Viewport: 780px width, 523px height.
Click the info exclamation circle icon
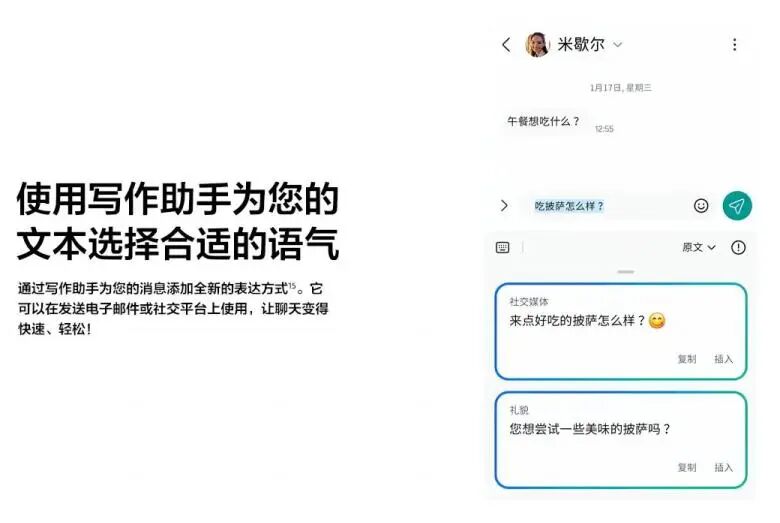pyautogui.click(x=738, y=247)
